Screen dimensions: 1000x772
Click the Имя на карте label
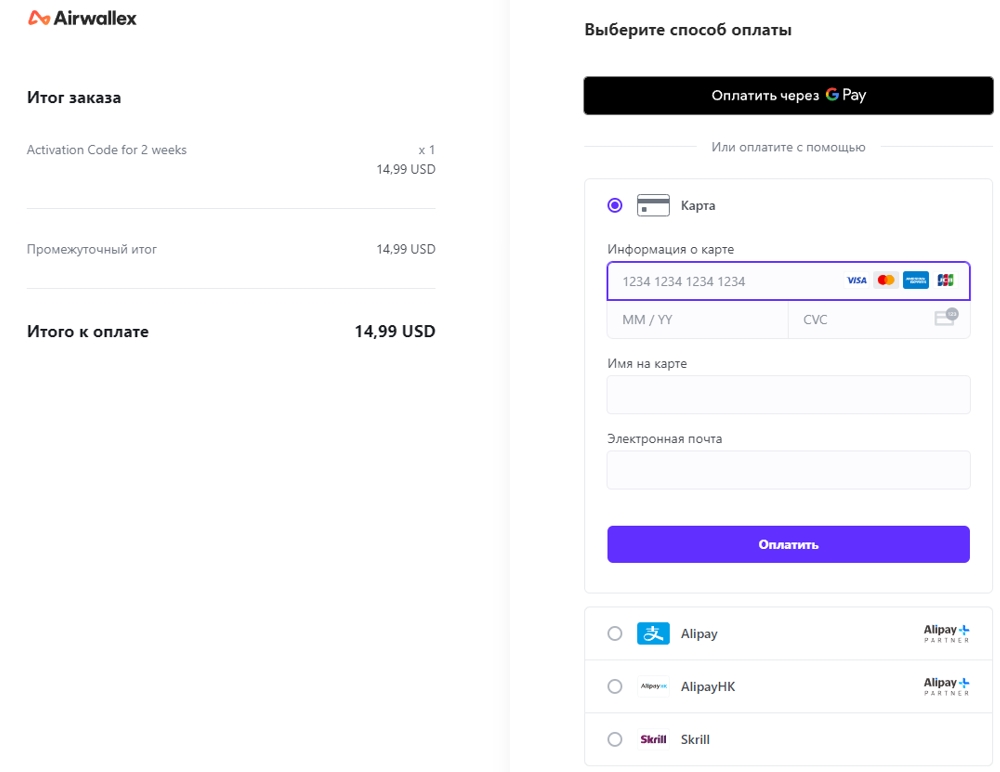click(647, 364)
